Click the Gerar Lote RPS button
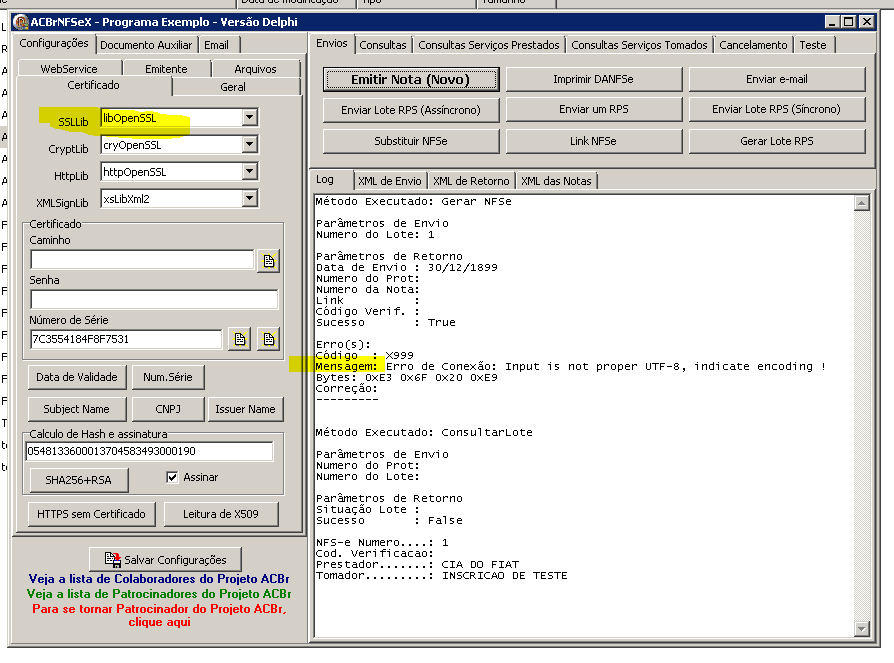Viewport: 894px width, 663px height. coord(777,141)
